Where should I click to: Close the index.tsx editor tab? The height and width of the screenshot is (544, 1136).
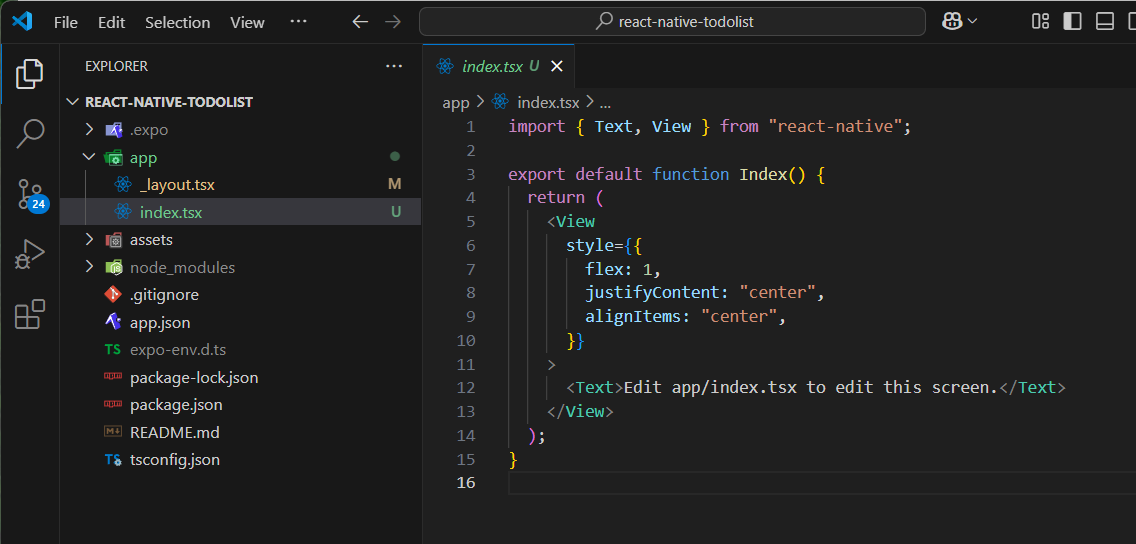(x=556, y=66)
